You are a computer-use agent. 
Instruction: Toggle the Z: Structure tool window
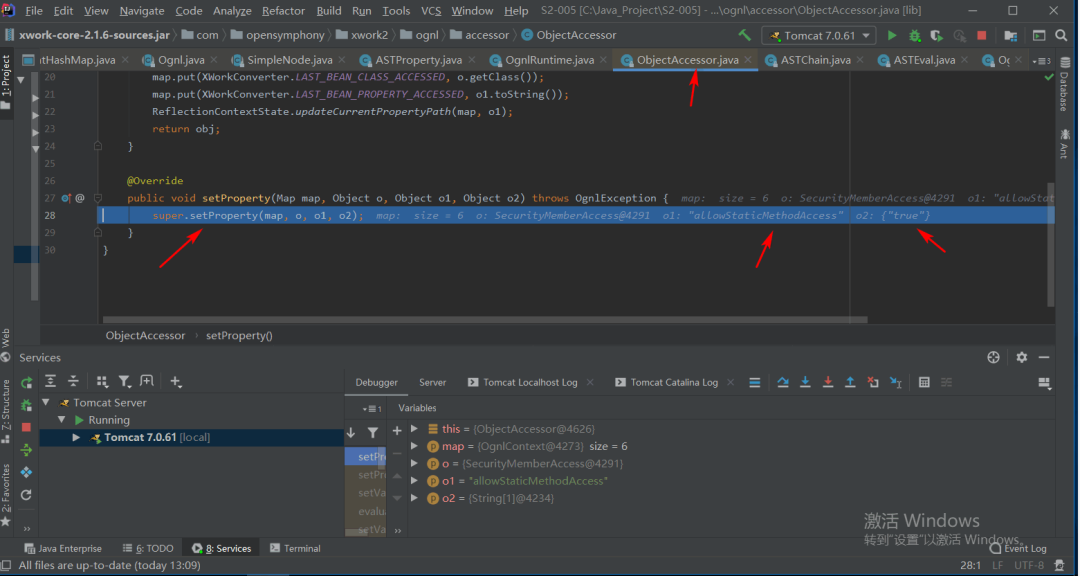6,412
